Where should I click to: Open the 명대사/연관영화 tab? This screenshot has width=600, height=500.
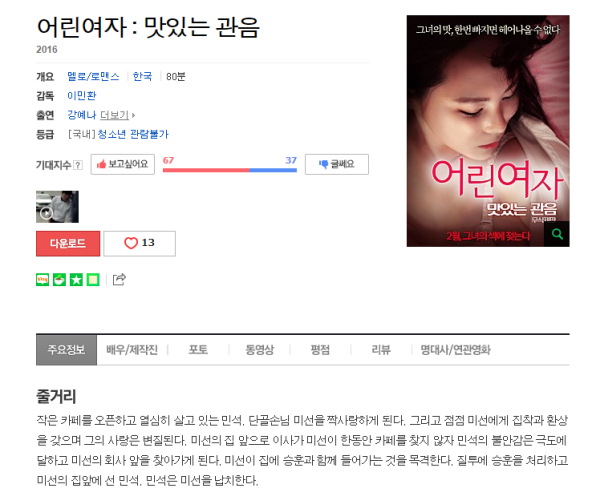pyautogui.click(x=455, y=350)
